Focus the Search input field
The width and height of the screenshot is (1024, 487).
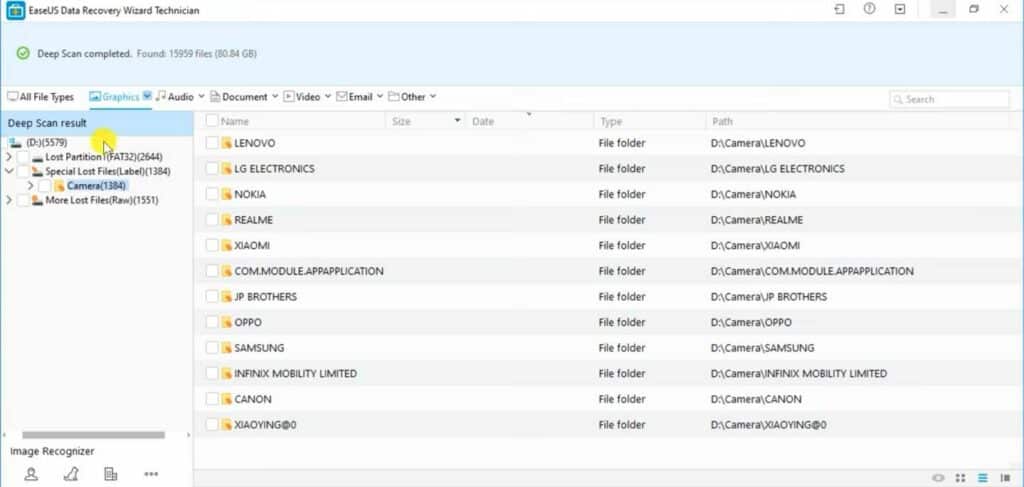pos(949,99)
